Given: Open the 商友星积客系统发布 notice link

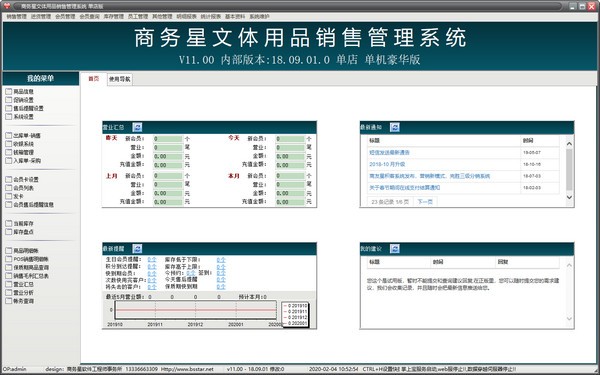Looking at the screenshot, I should coord(429,176).
